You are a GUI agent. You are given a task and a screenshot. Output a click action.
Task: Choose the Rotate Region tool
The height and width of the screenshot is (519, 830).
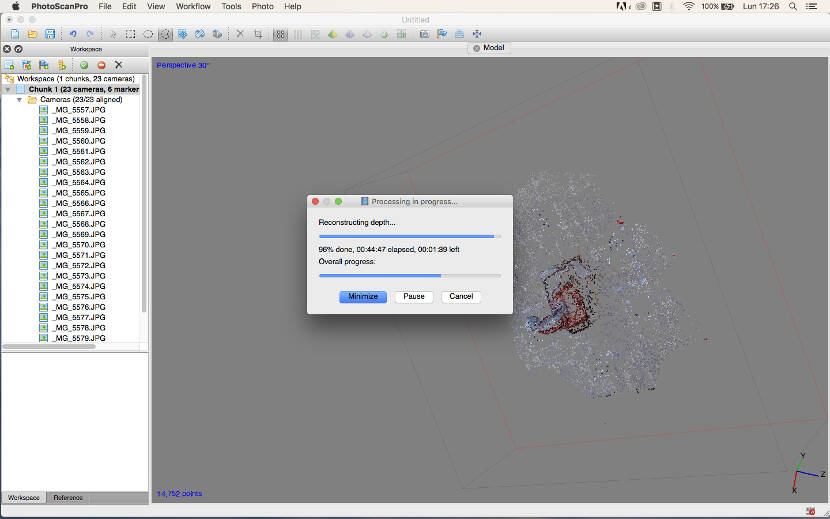coord(200,34)
